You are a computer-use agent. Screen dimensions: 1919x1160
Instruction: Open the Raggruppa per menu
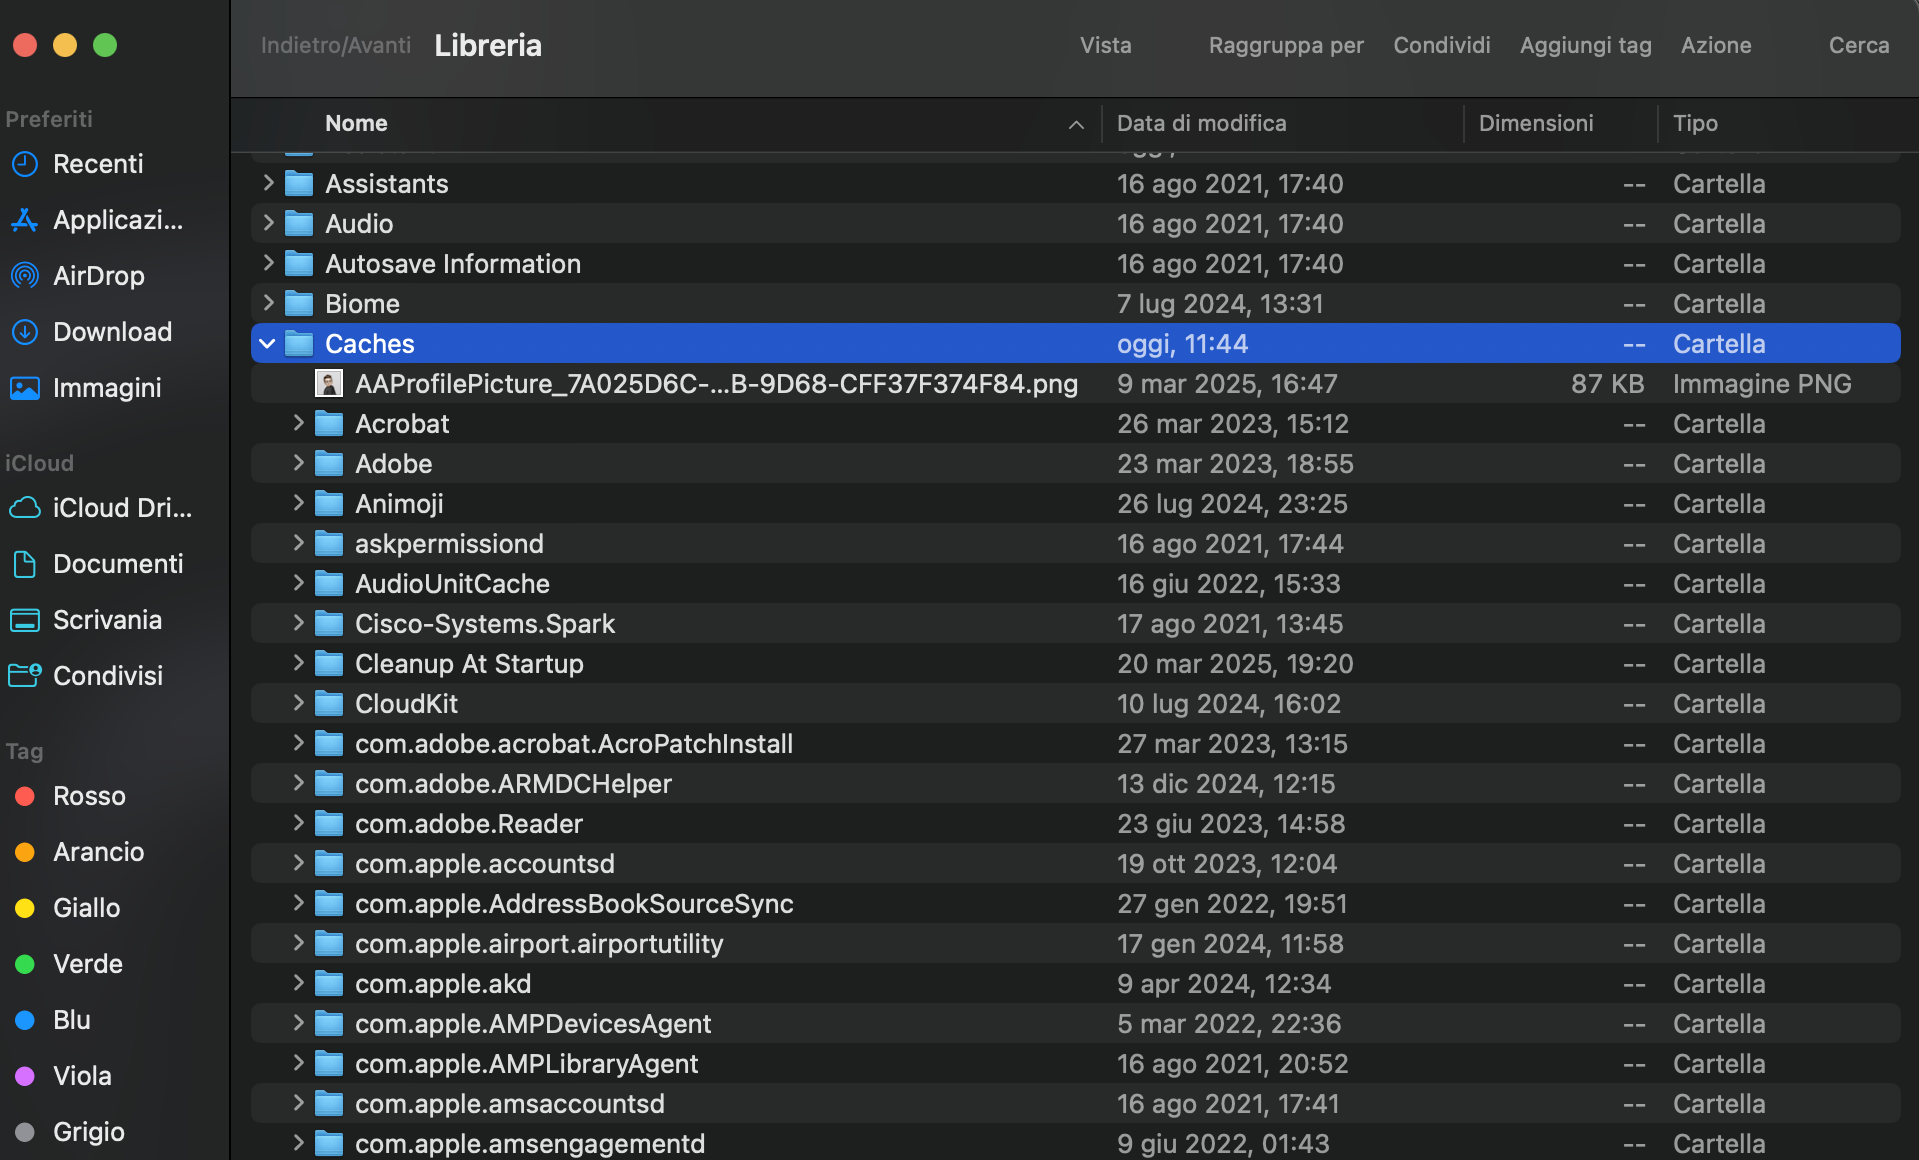(x=1286, y=45)
